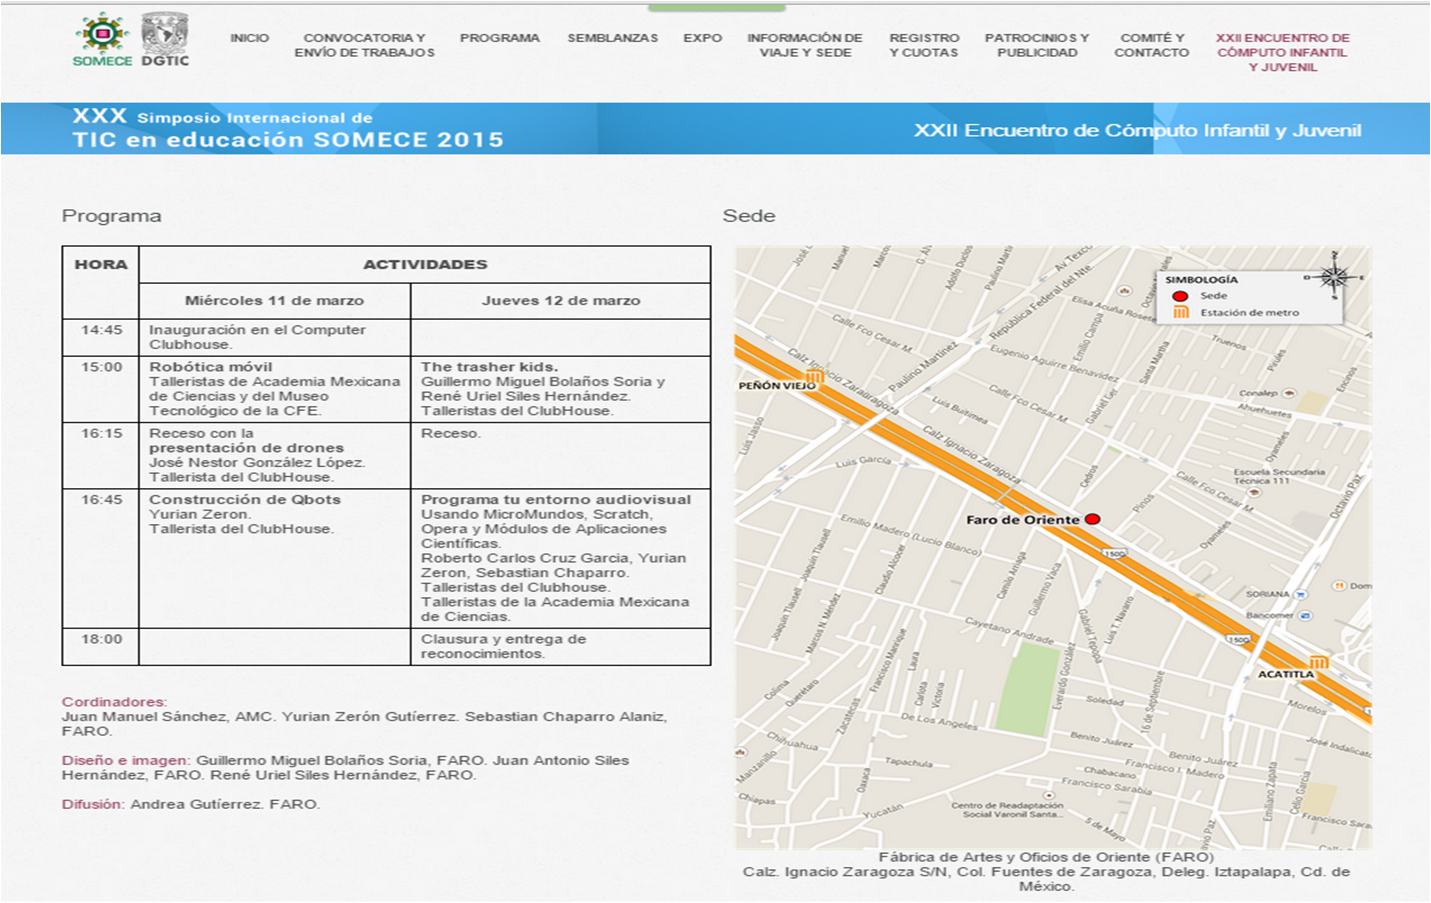Click the Peñón Viejo metro station icon
The image size is (1431, 903).
click(x=814, y=377)
